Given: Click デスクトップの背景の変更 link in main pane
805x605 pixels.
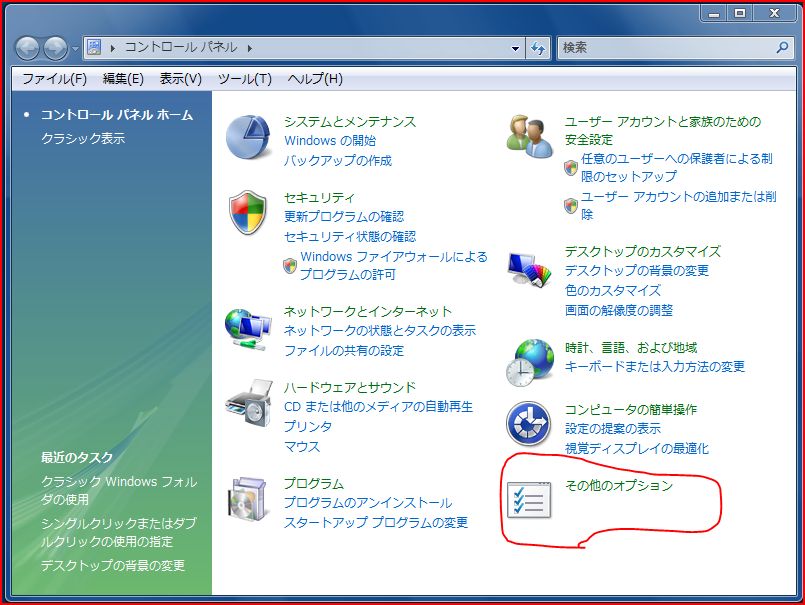Looking at the screenshot, I should 637,271.
